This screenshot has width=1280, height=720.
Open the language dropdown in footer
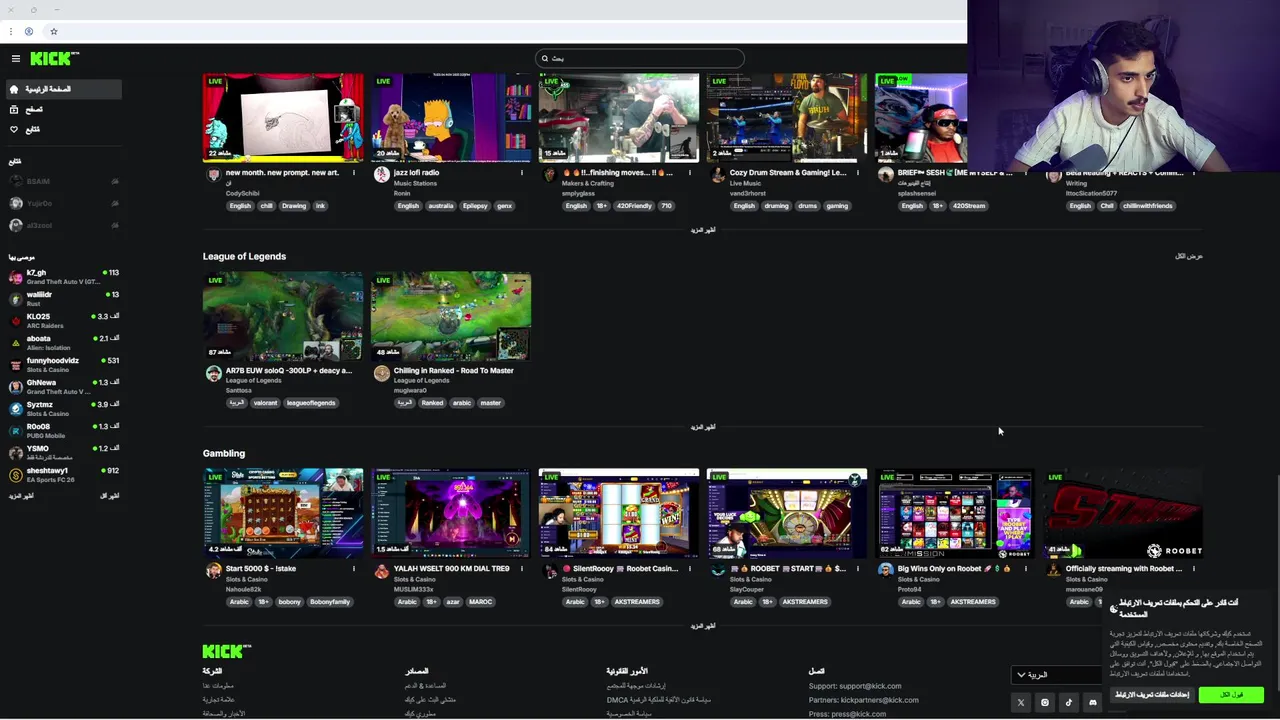[1057, 675]
